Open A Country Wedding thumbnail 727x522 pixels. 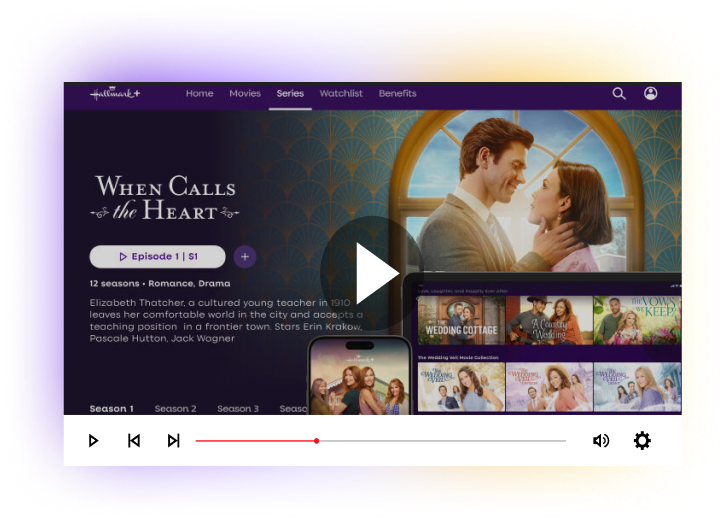(549, 320)
